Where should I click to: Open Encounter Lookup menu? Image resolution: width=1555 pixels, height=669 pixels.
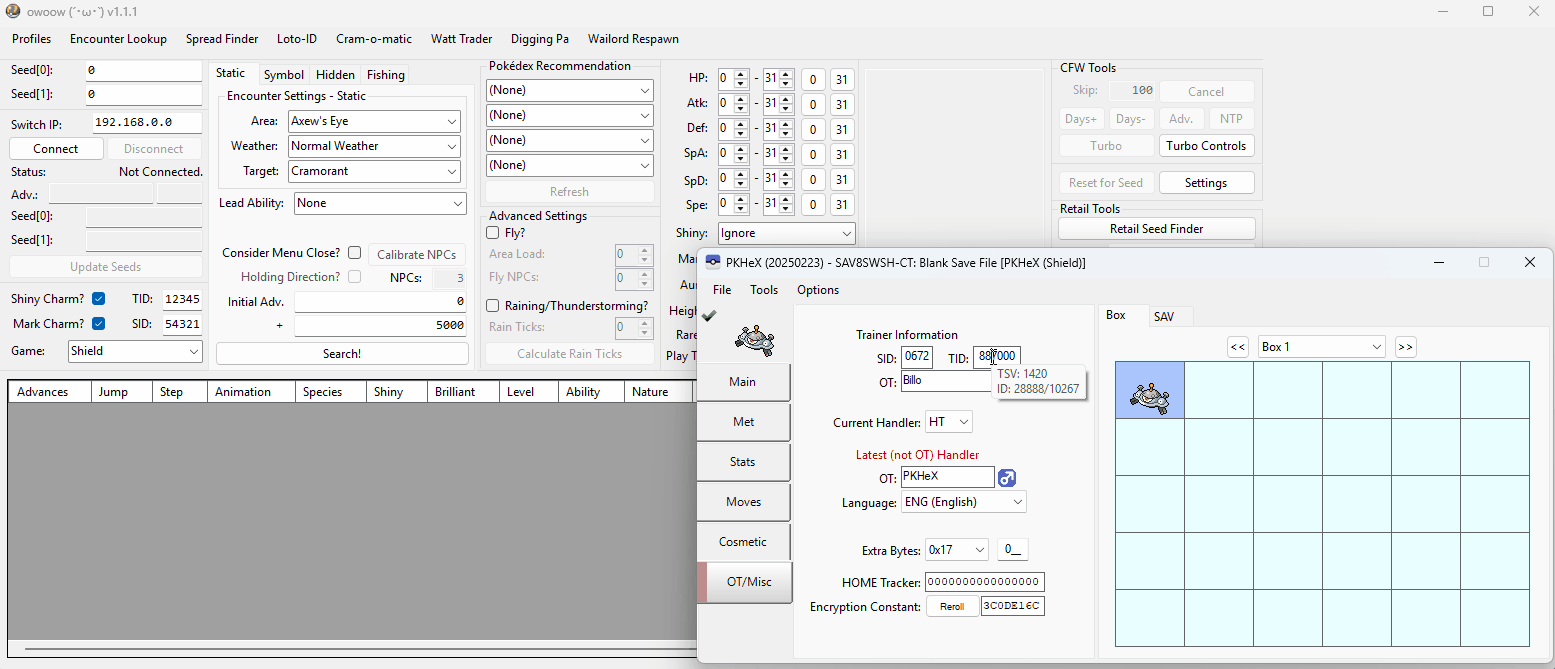[118, 39]
